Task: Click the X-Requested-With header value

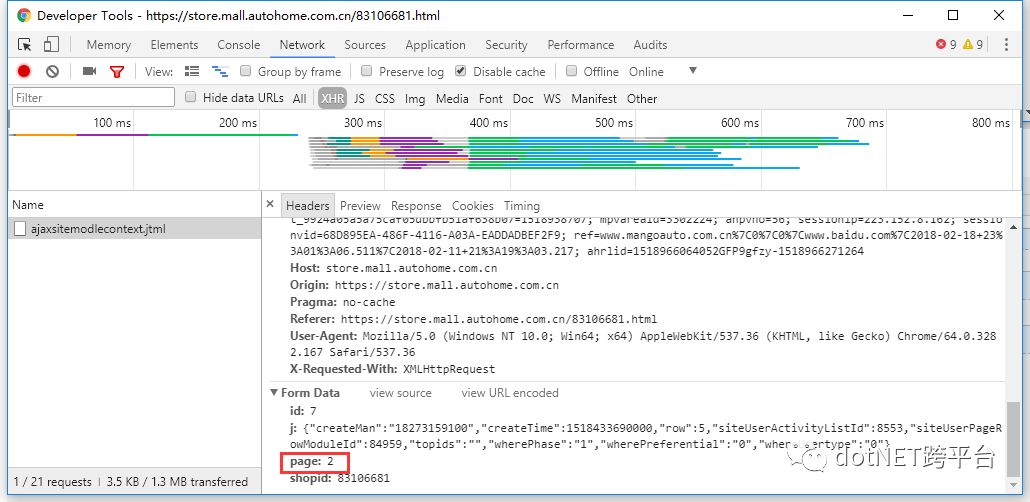Action: [x=449, y=369]
